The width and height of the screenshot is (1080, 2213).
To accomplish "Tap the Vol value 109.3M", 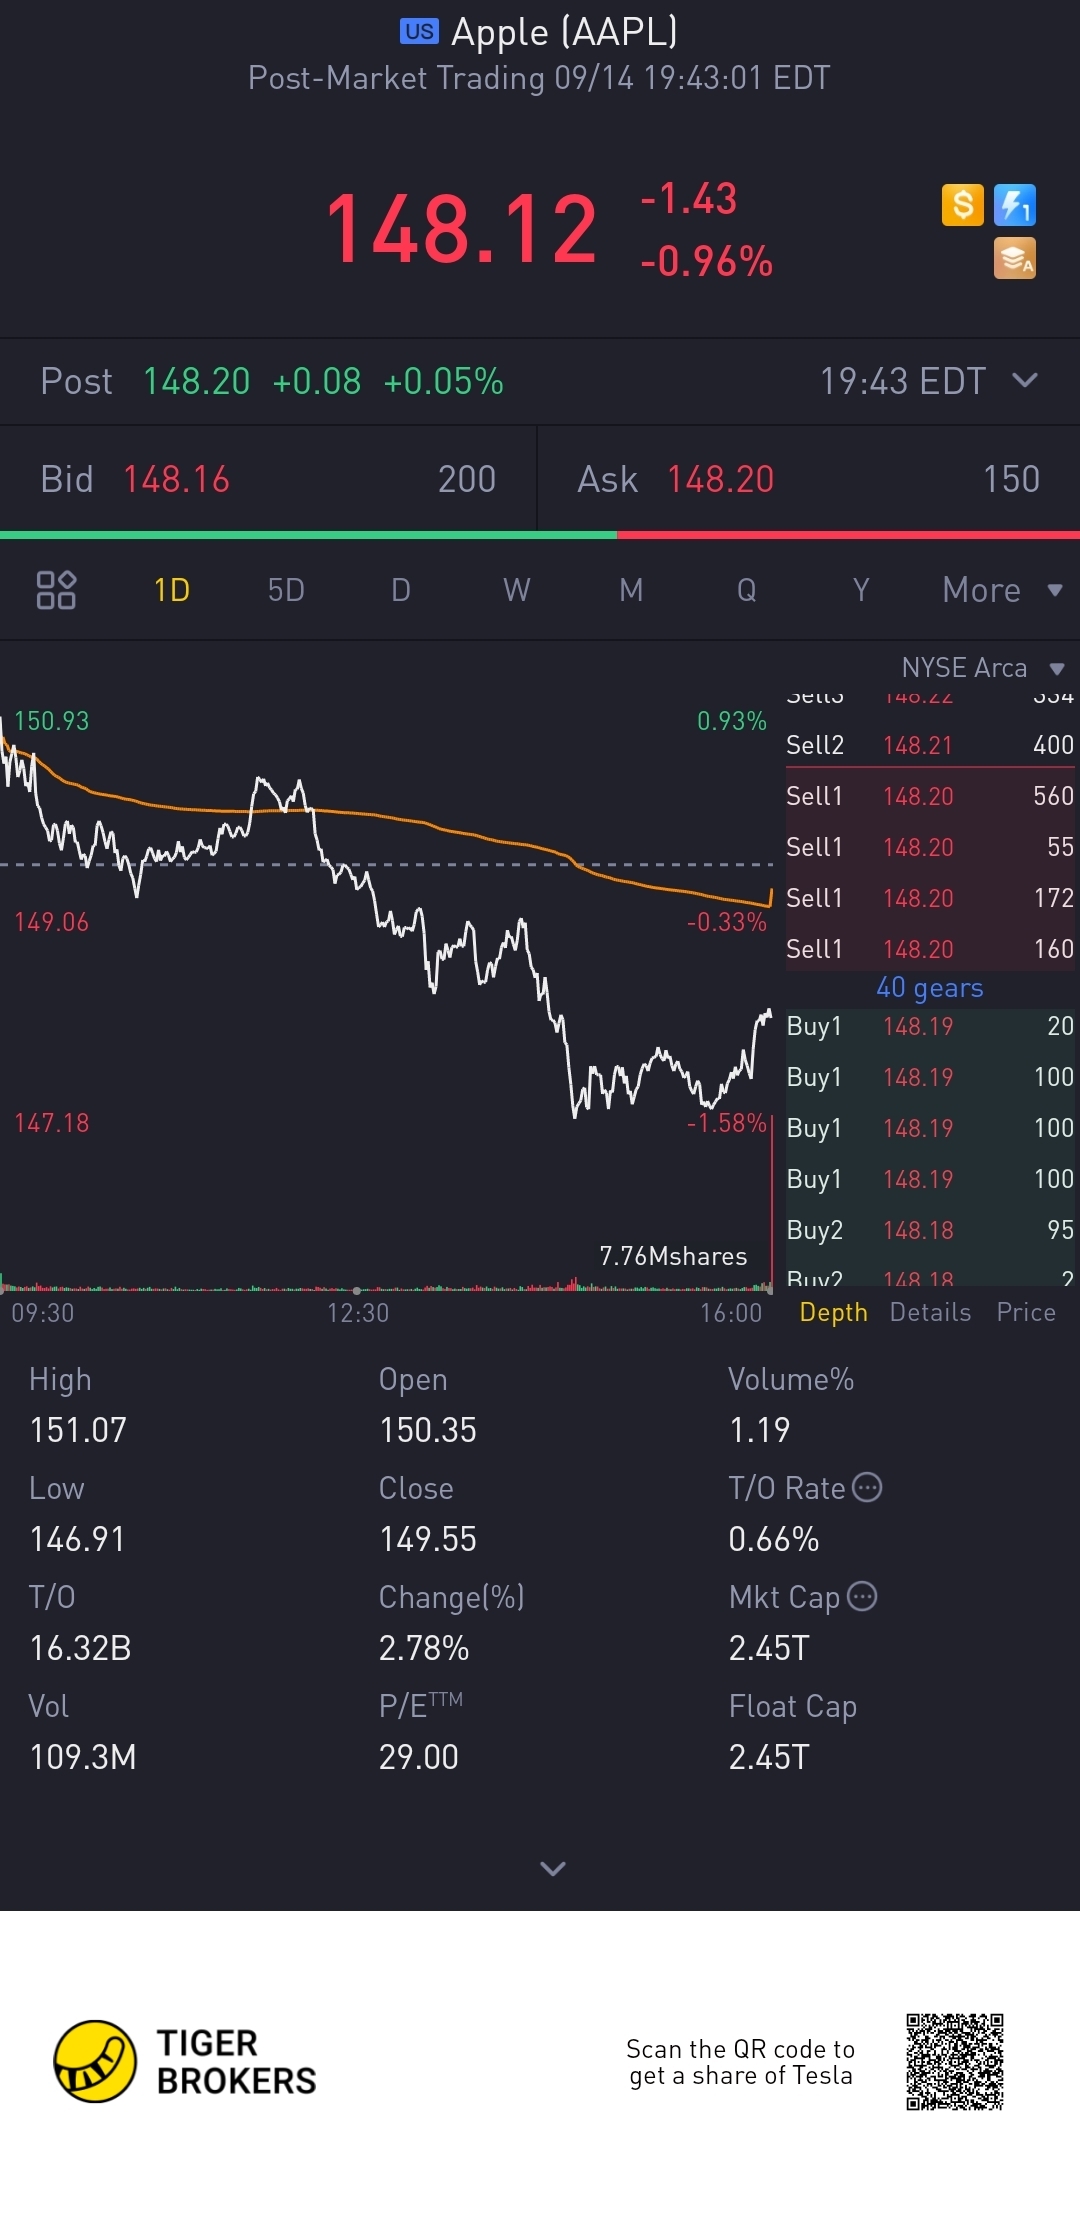I will click(83, 1757).
